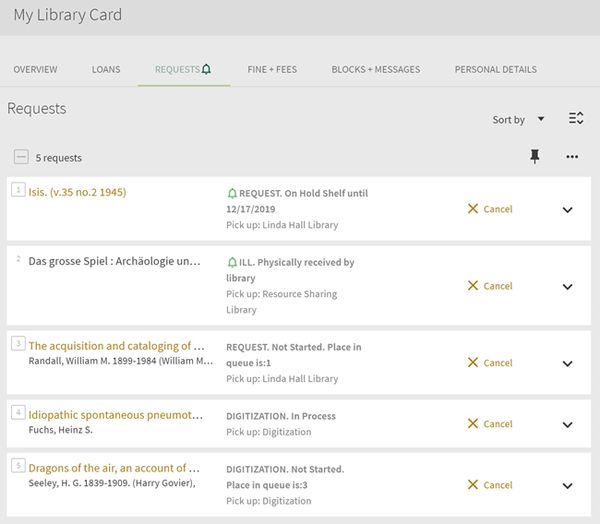
Task: Open the three-dot more options menu
Action: (x=572, y=157)
